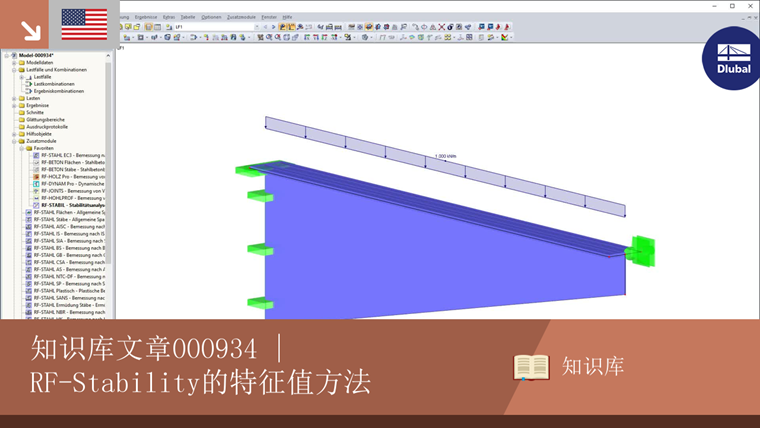
Task: Expand the Ergebnisse folder
Action: (x=14, y=105)
